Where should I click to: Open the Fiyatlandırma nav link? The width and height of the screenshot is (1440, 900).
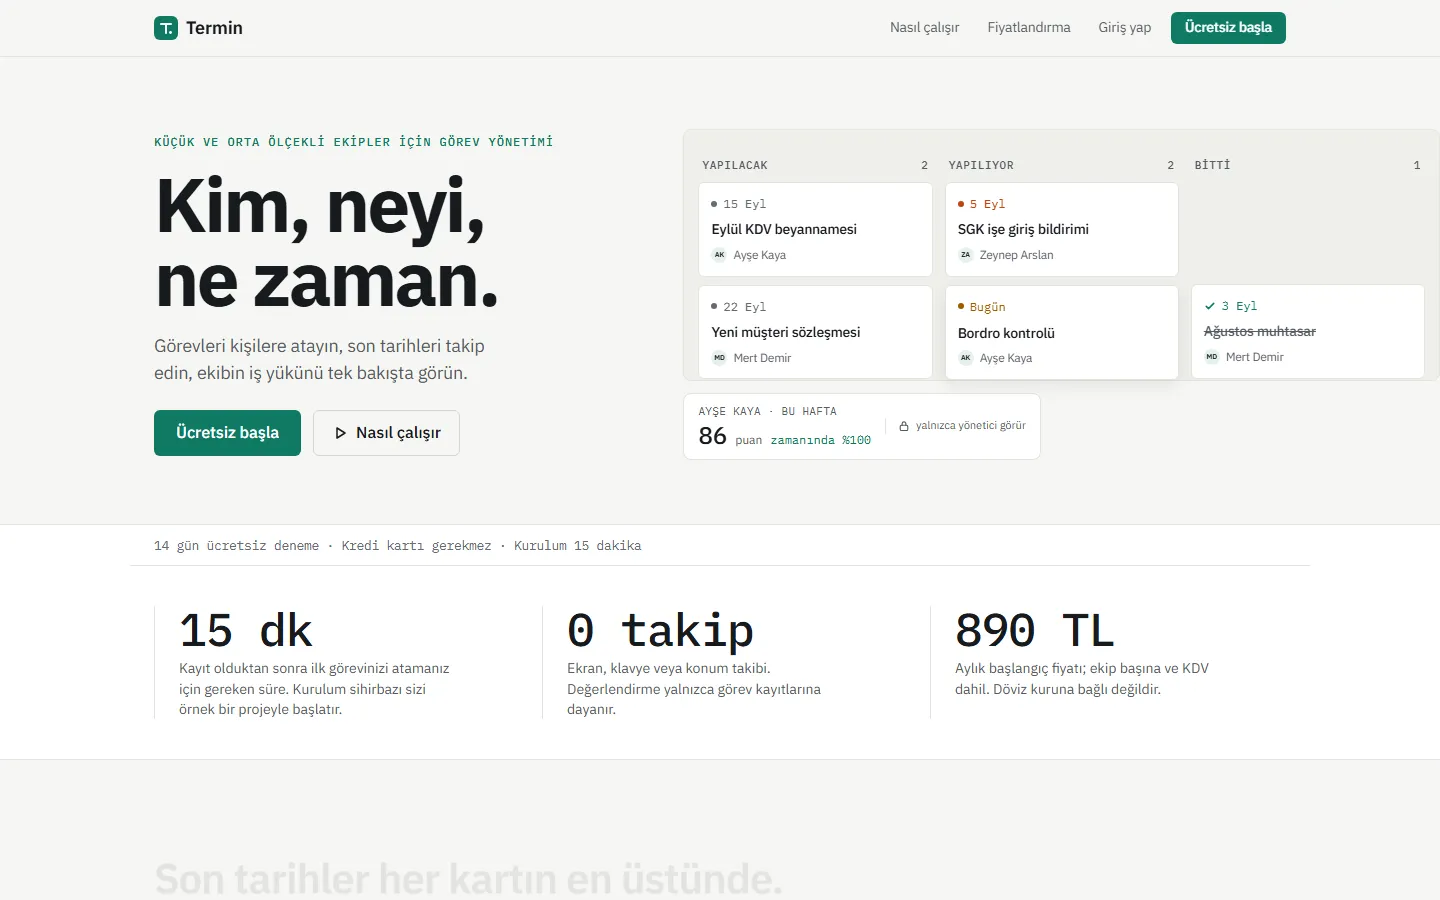pos(1029,28)
